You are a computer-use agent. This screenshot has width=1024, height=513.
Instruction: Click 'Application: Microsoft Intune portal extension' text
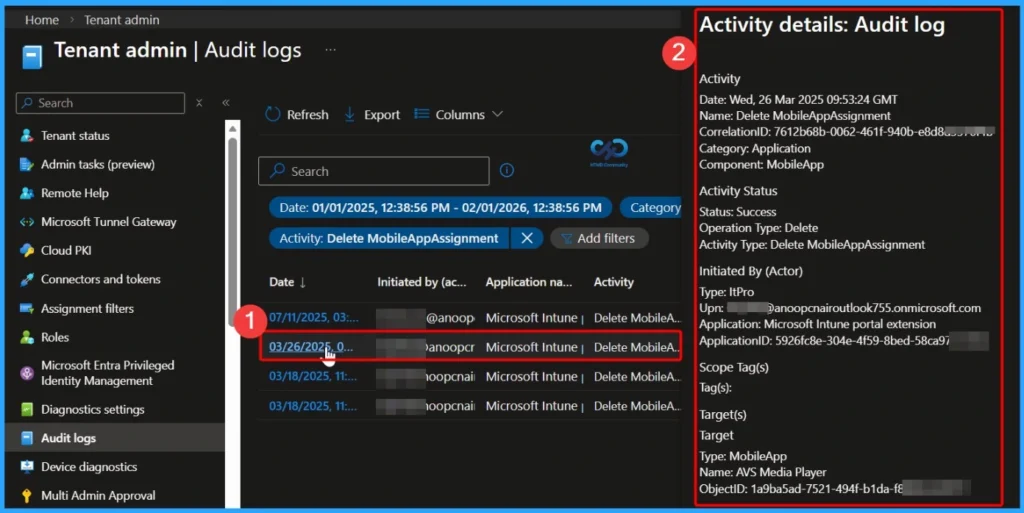pyautogui.click(x=818, y=324)
